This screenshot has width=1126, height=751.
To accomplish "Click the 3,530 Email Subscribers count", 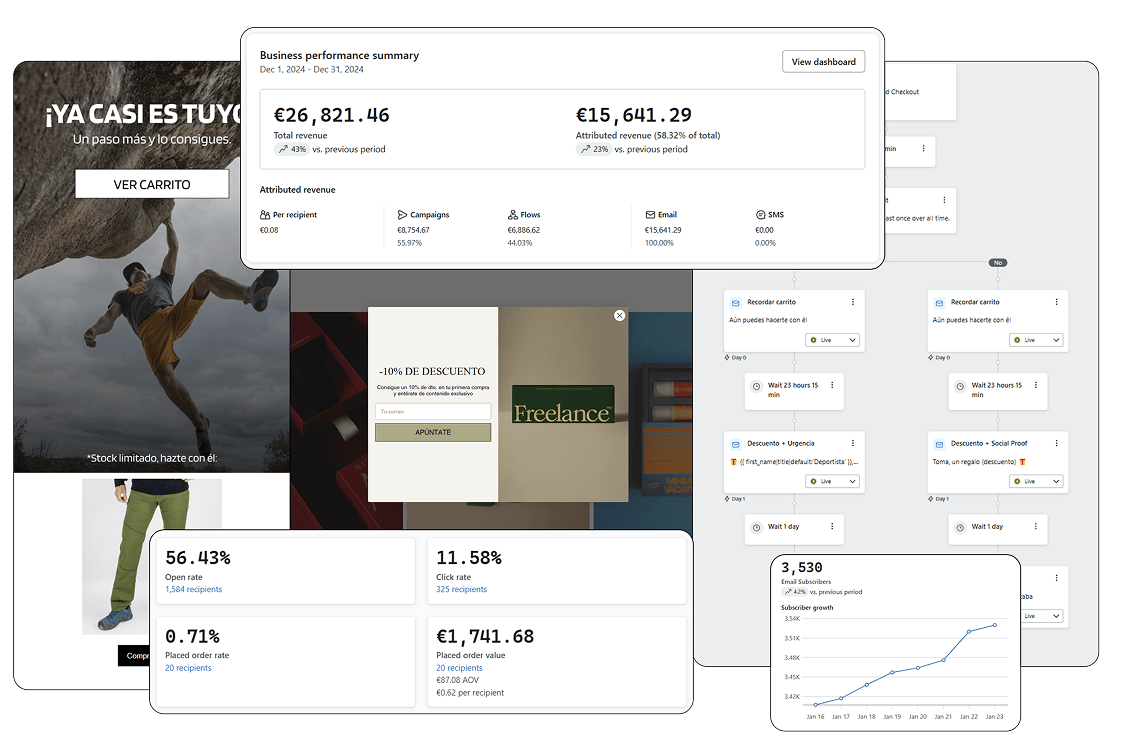I will point(801,568).
